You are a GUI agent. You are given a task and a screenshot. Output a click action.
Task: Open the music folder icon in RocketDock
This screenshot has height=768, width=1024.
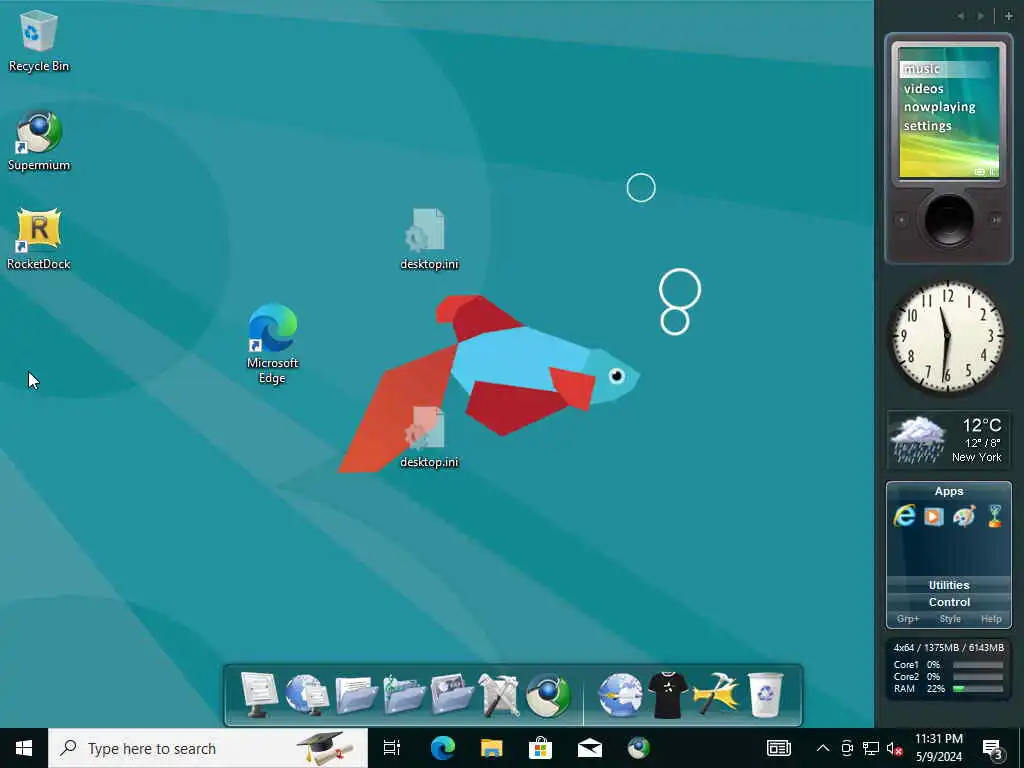click(x=404, y=695)
